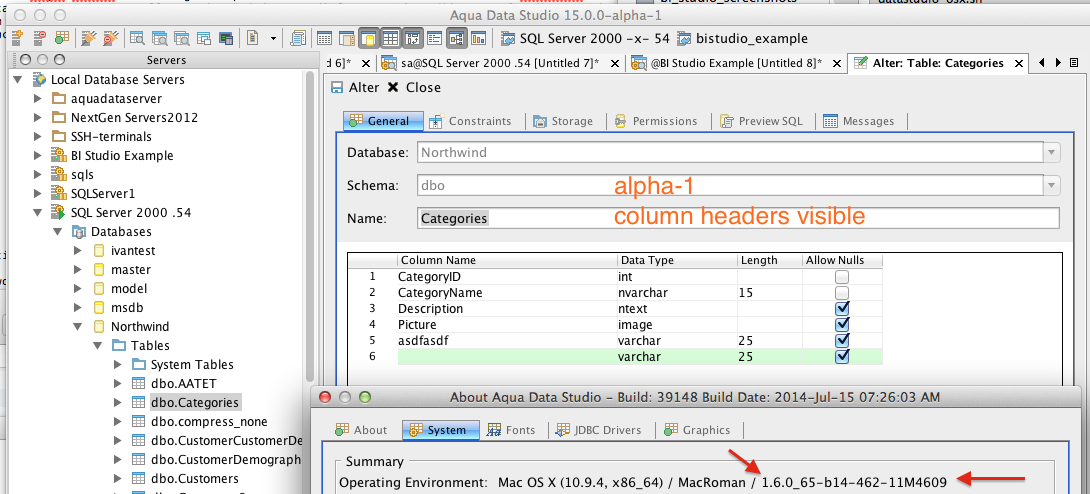This screenshot has width=1090, height=494.
Task: Click the tab scroll left arrow
Action: pyautogui.click(x=1041, y=63)
